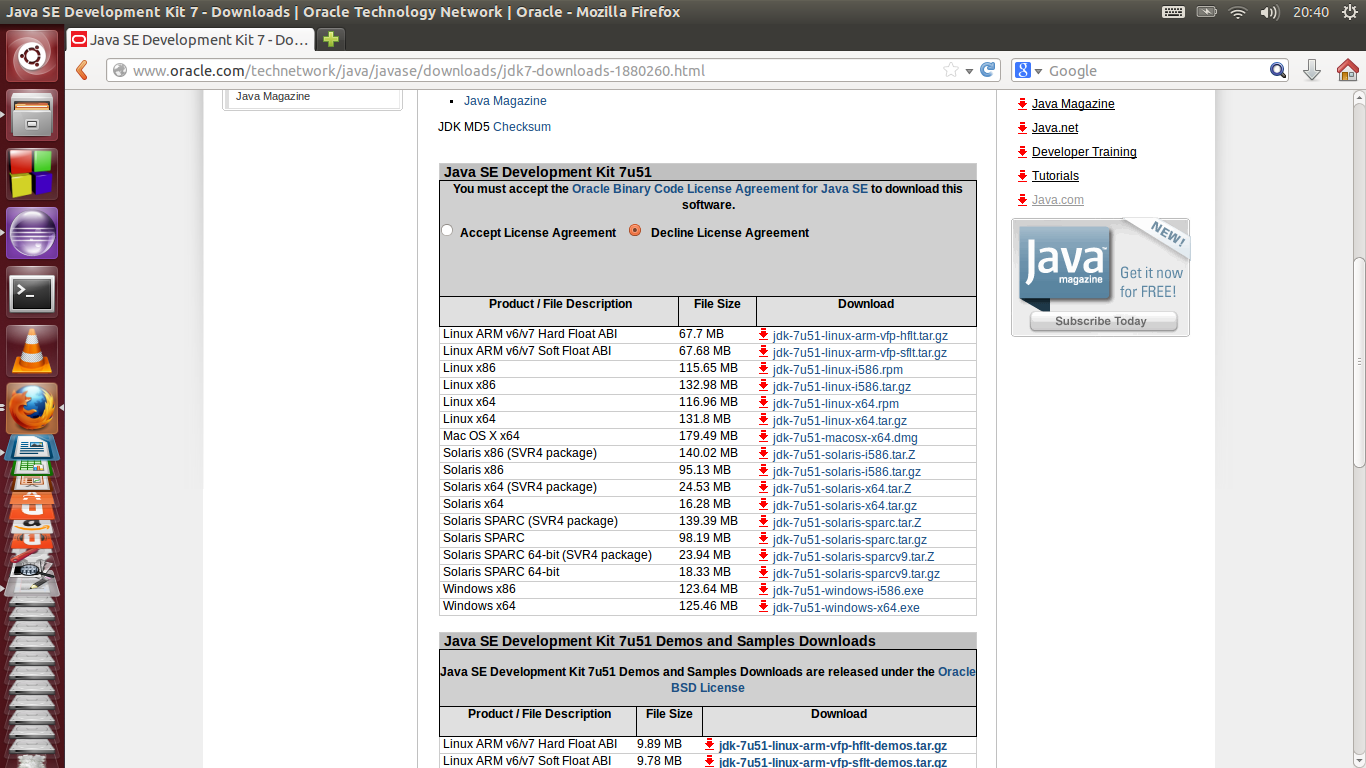Download jdk-7u51-solaris-x64.tar.gz
This screenshot has height=768, width=1366.
[845, 506]
